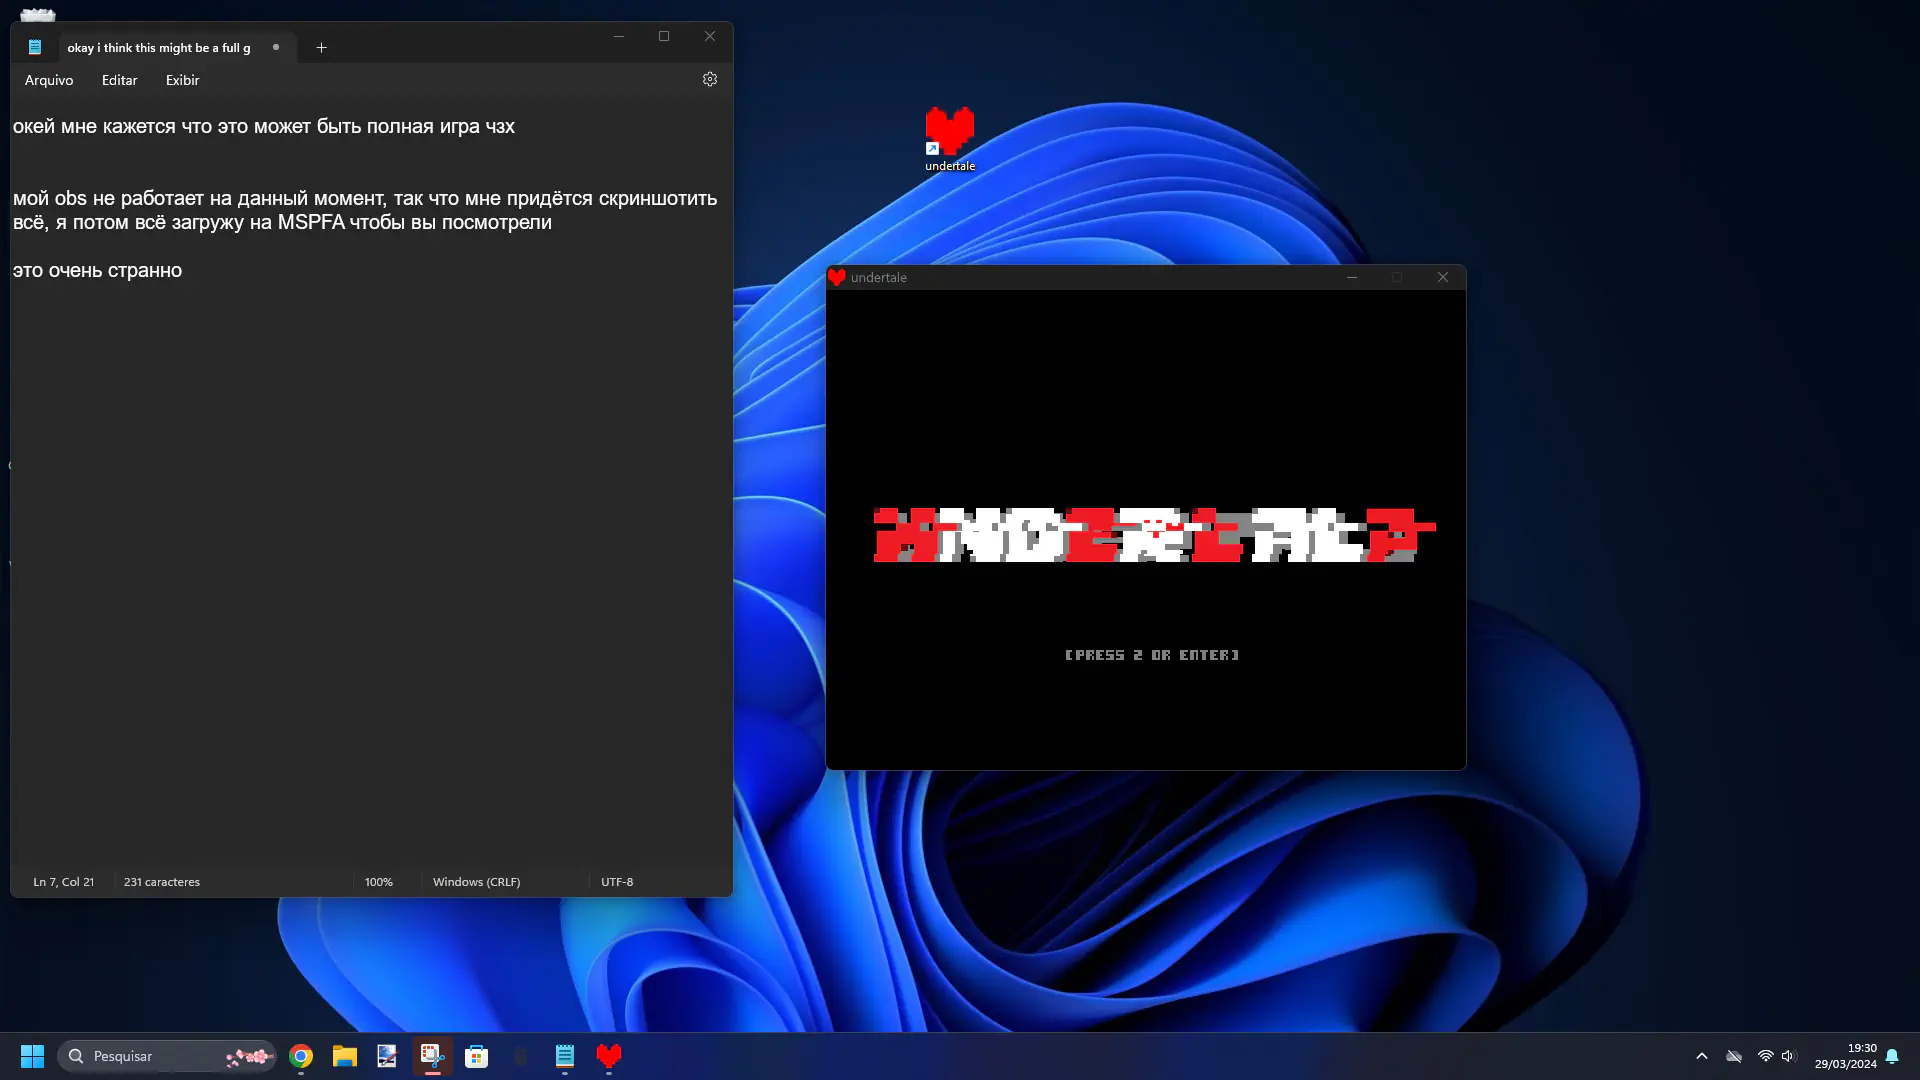Viewport: 1920px width, 1080px height.
Task: Open the Editar menu in Notepad
Action: 120,80
